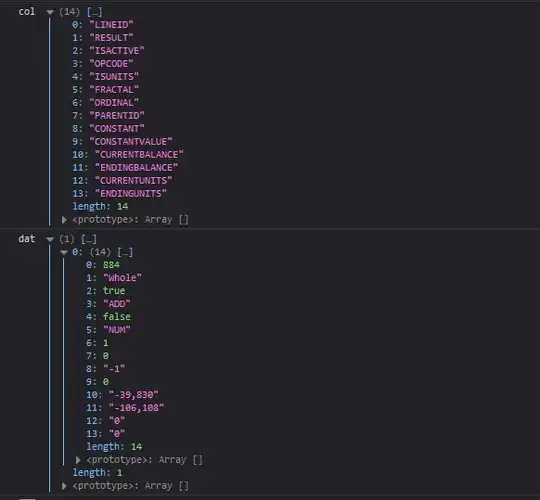Image resolution: width=540 pixels, height=500 pixels.
Task: Click the col variable name
Action: 27,12
